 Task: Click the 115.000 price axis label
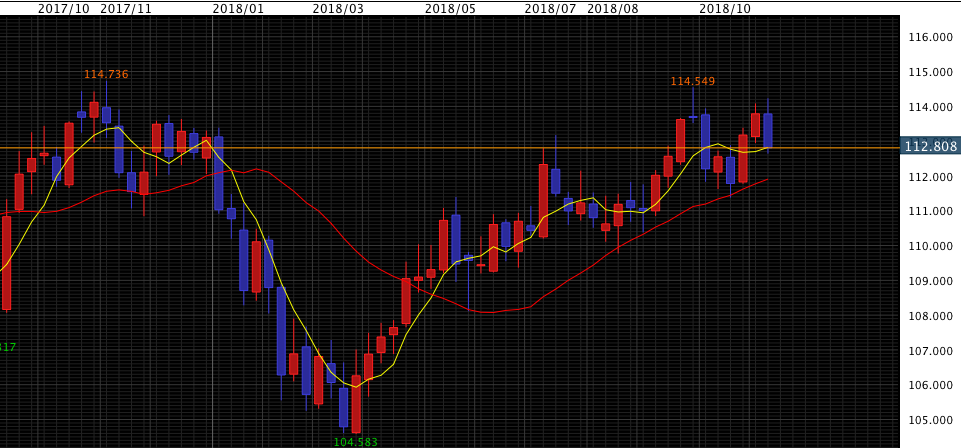pos(930,72)
